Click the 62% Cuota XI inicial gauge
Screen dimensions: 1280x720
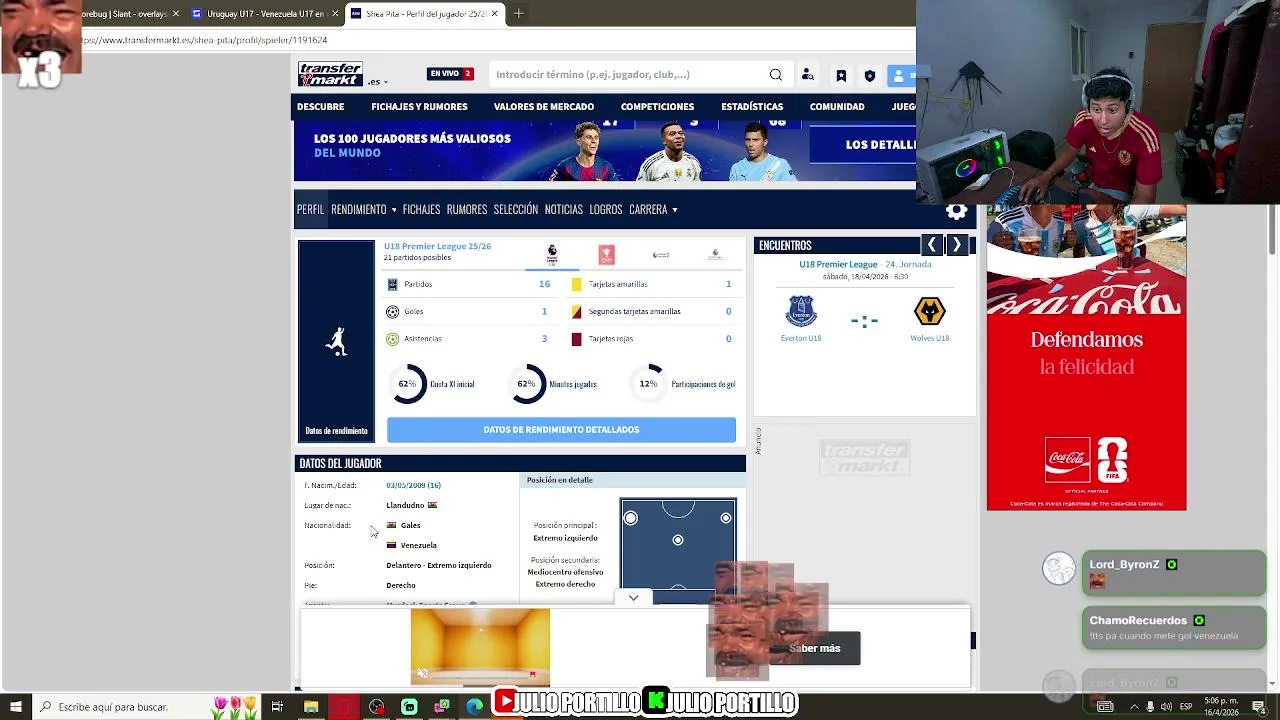tap(408, 384)
